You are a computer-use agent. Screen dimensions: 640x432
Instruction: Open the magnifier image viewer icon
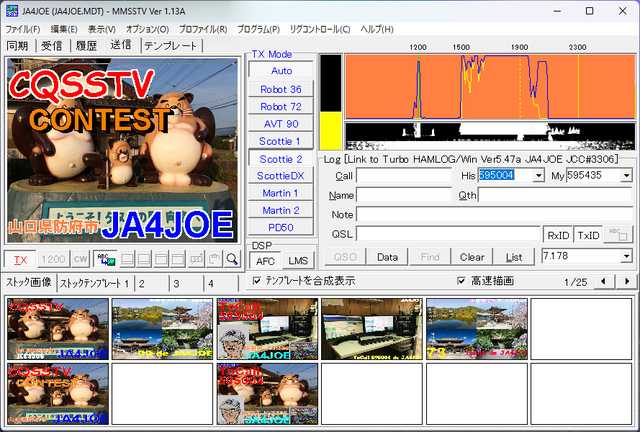coord(232,259)
